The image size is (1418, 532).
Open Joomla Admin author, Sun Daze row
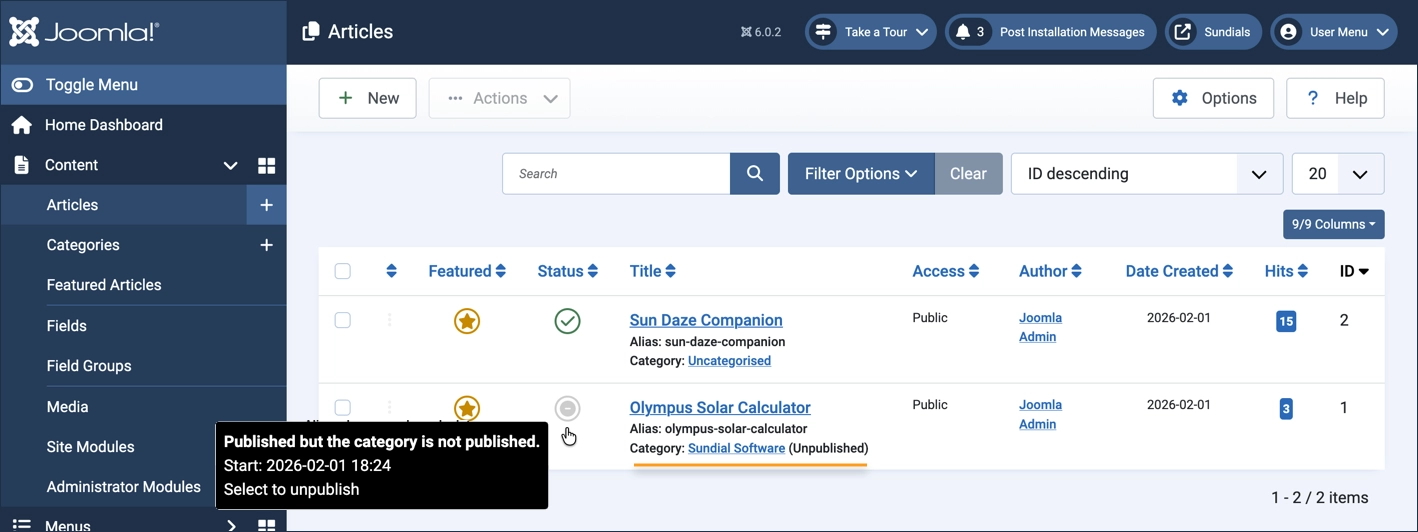click(x=1040, y=327)
